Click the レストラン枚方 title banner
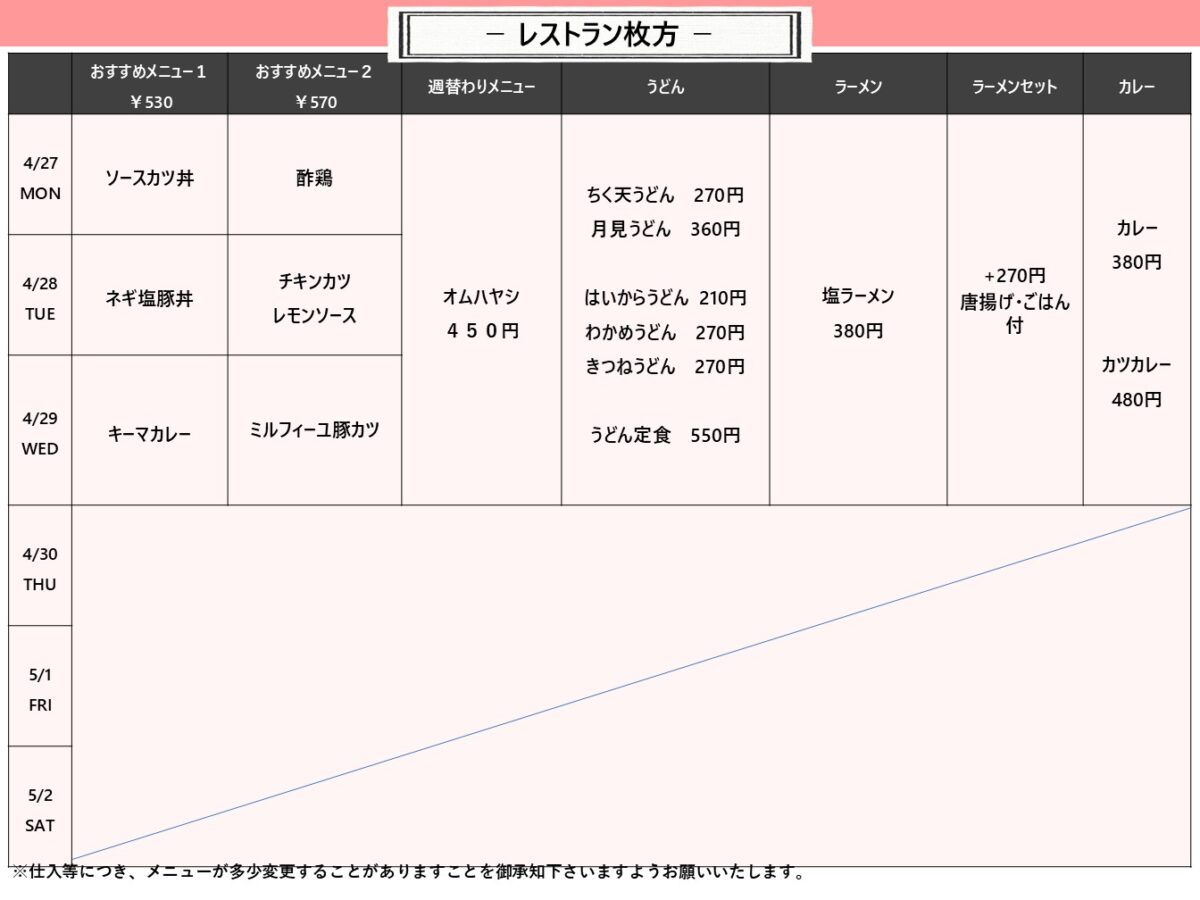 tap(600, 35)
